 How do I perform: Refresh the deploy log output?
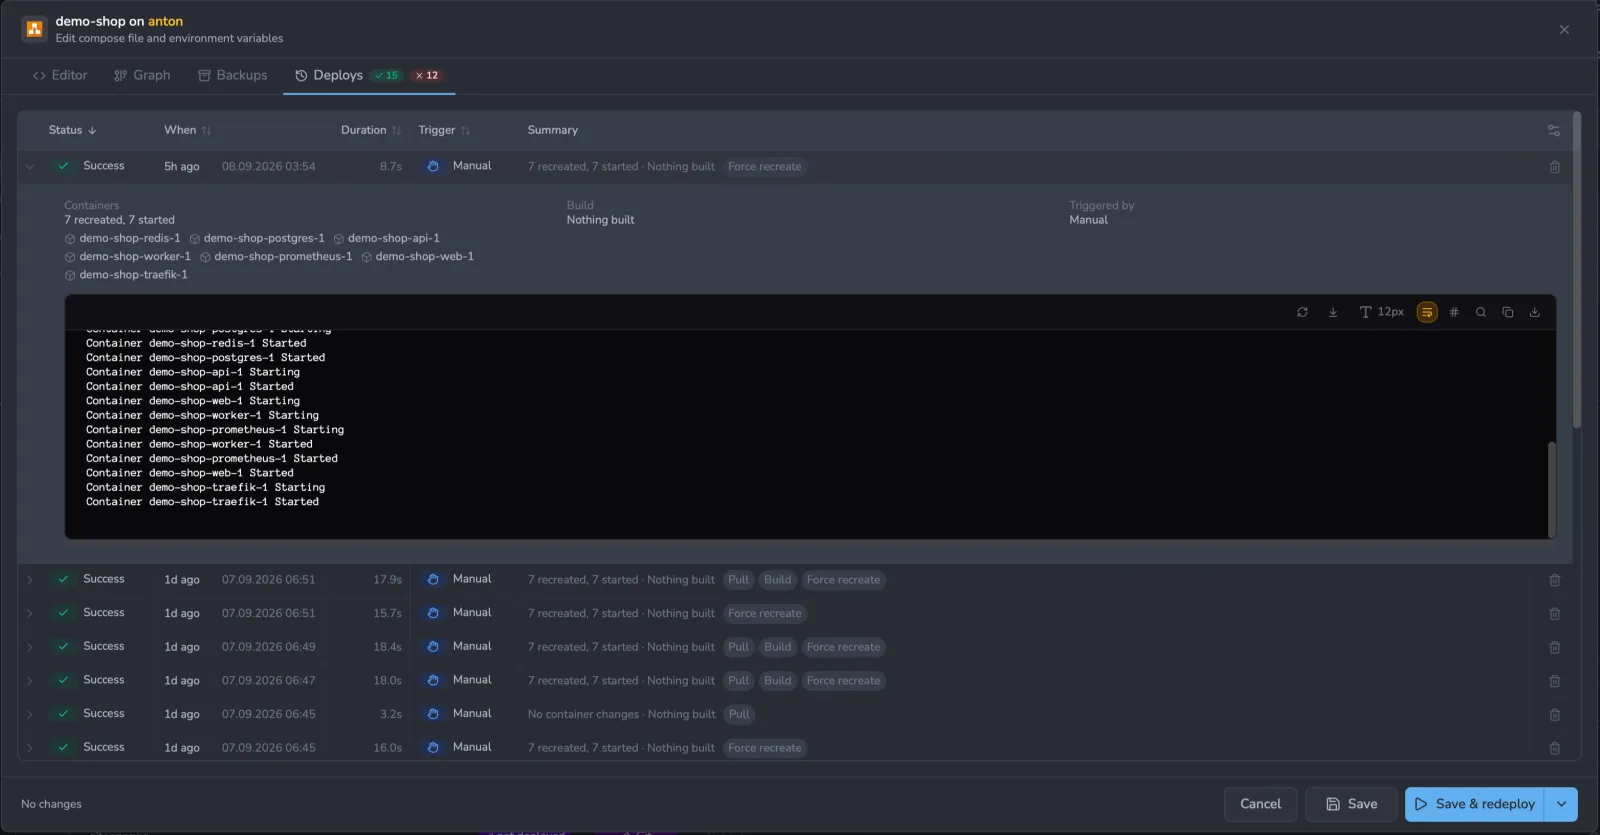pyautogui.click(x=1302, y=312)
